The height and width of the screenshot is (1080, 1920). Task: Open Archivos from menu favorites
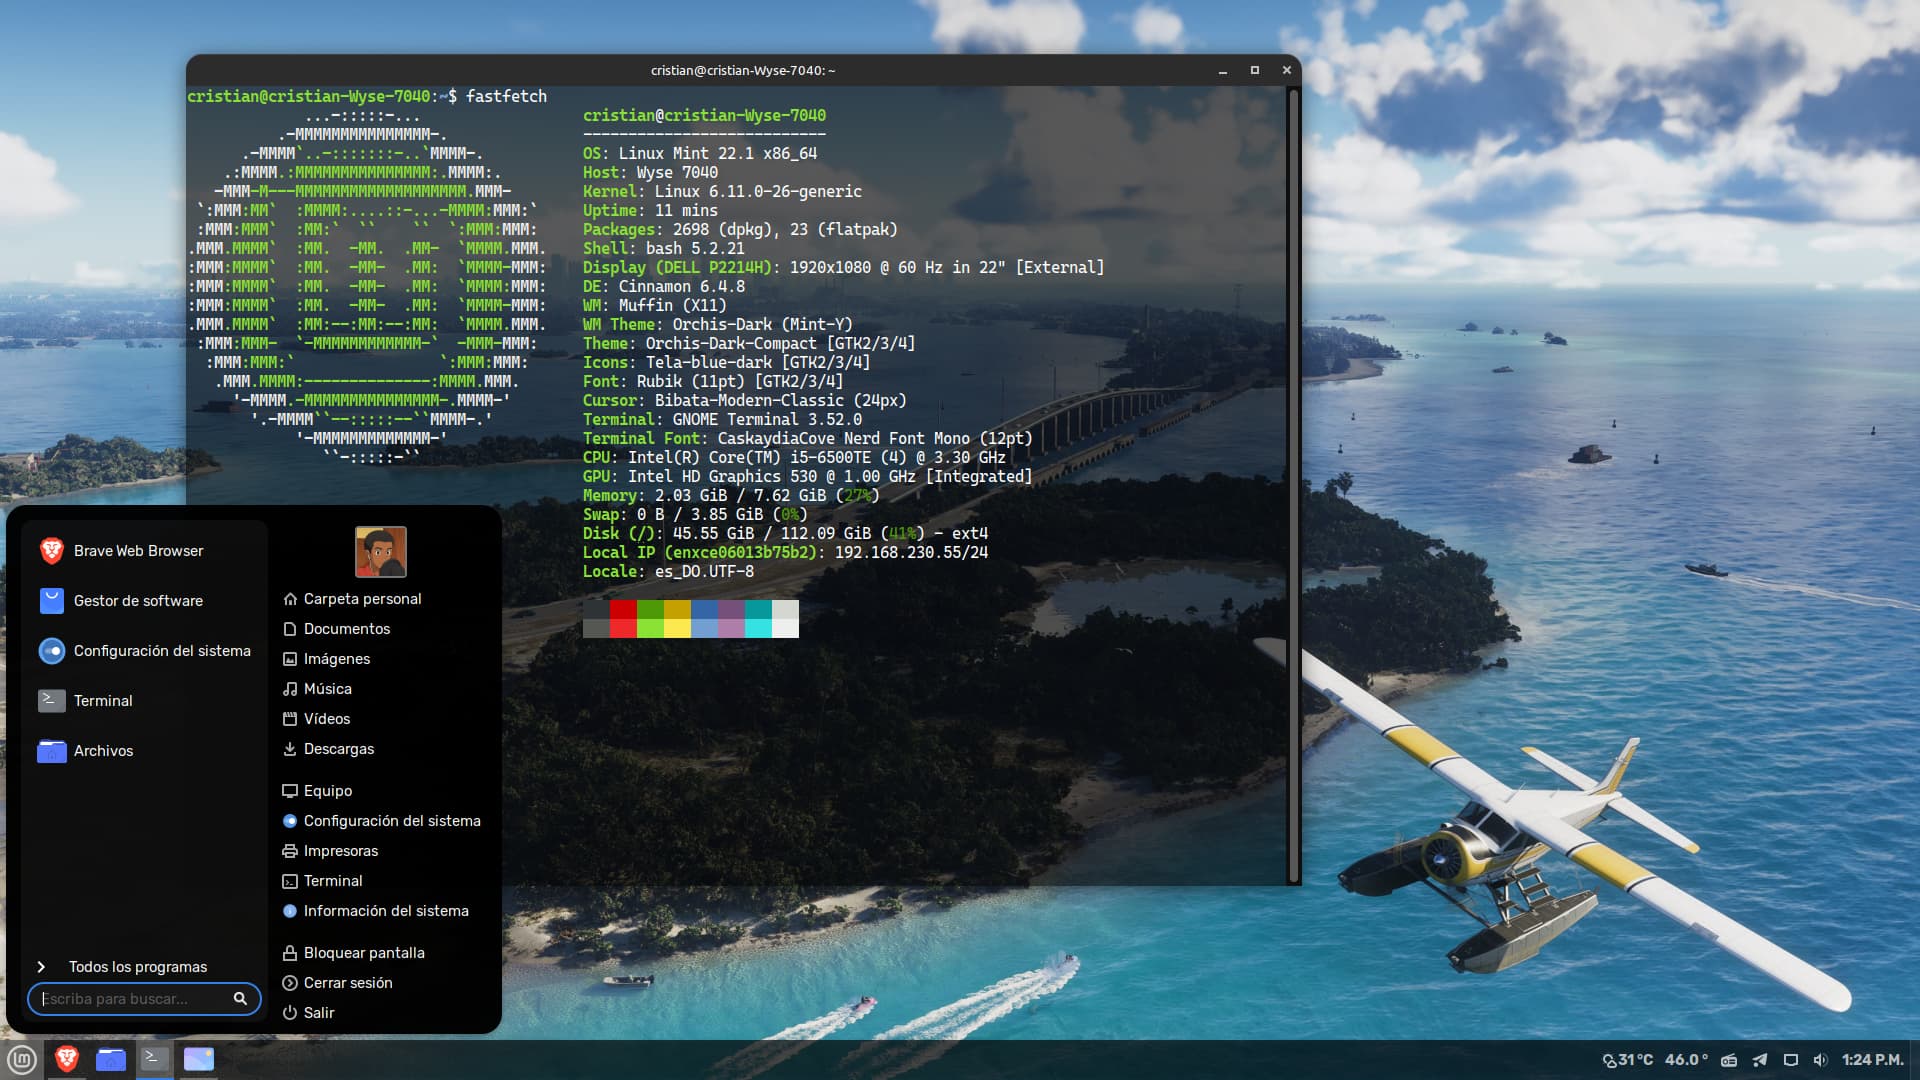(144, 751)
